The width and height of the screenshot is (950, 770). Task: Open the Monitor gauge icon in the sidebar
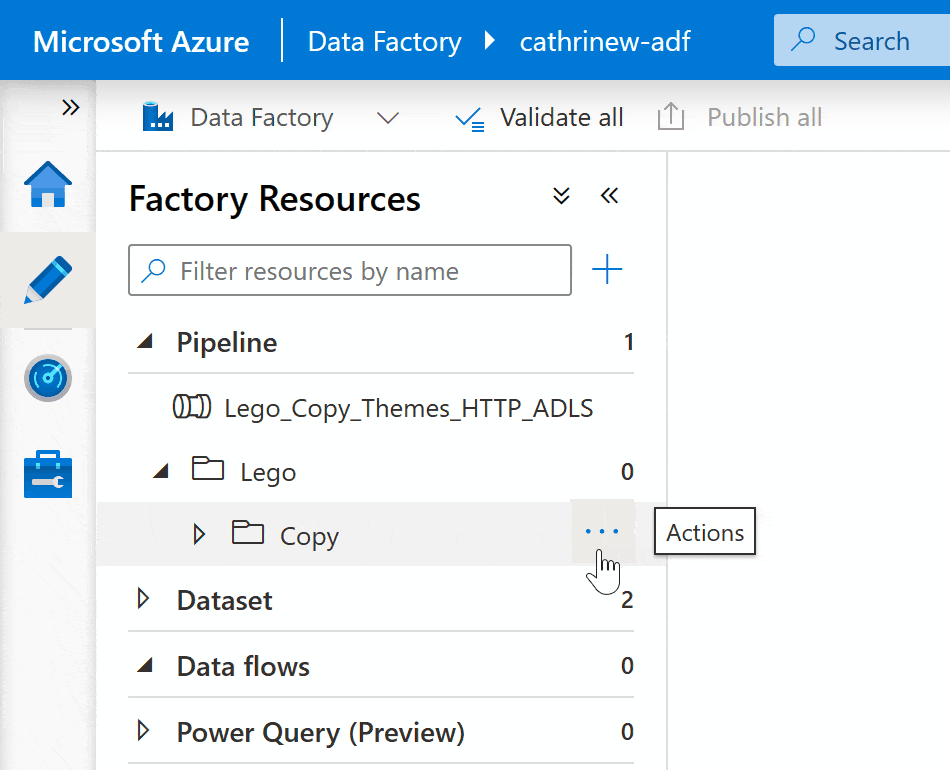pyautogui.click(x=47, y=378)
